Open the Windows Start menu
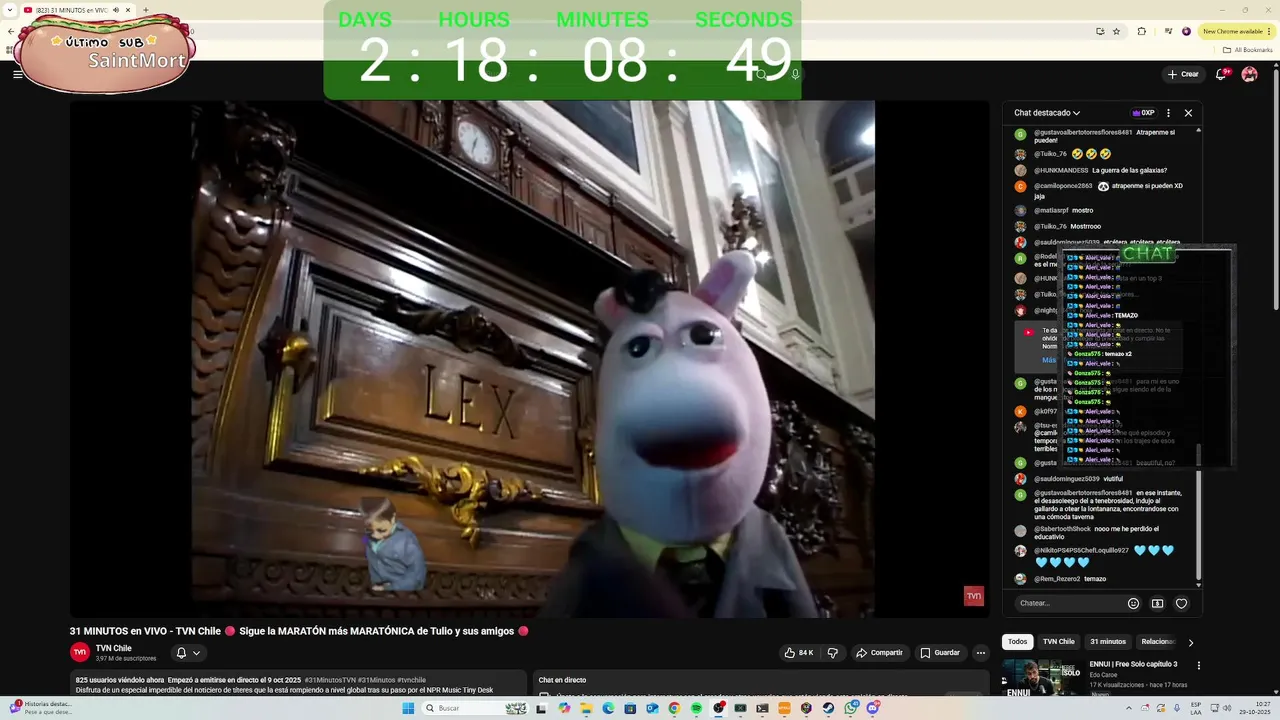This screenshot has height=720, width=1280. click(x=408, y=708)
